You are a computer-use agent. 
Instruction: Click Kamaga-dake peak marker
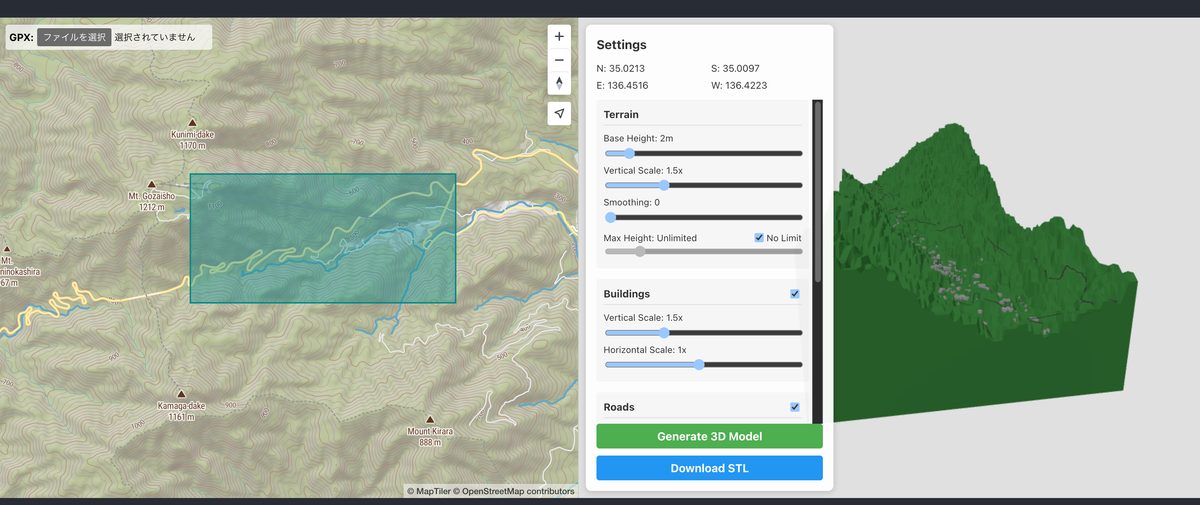pos(181,394)
